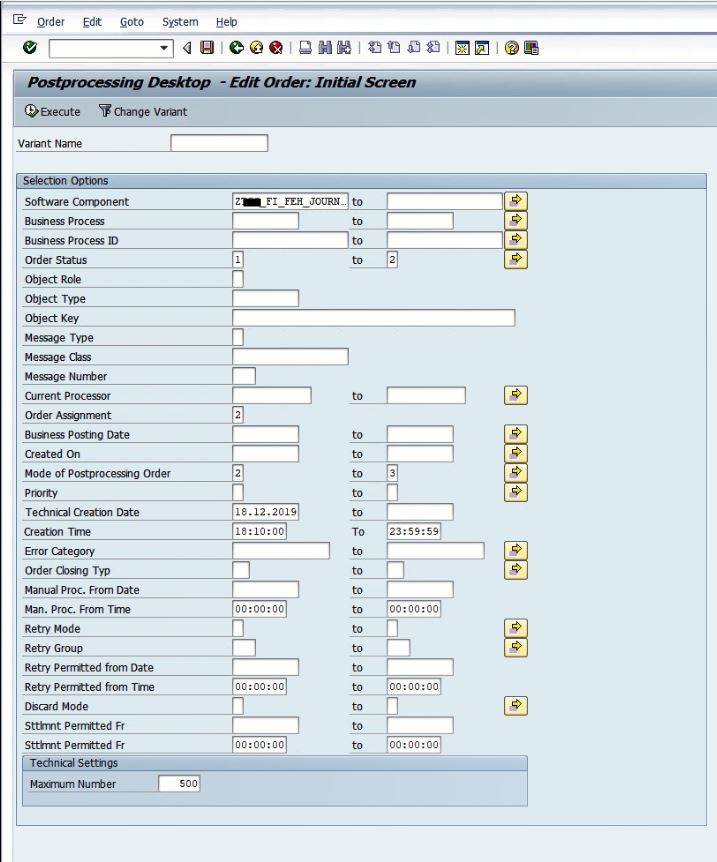
Task: Click the Previous Page icon
Action: tap(394, 48)
